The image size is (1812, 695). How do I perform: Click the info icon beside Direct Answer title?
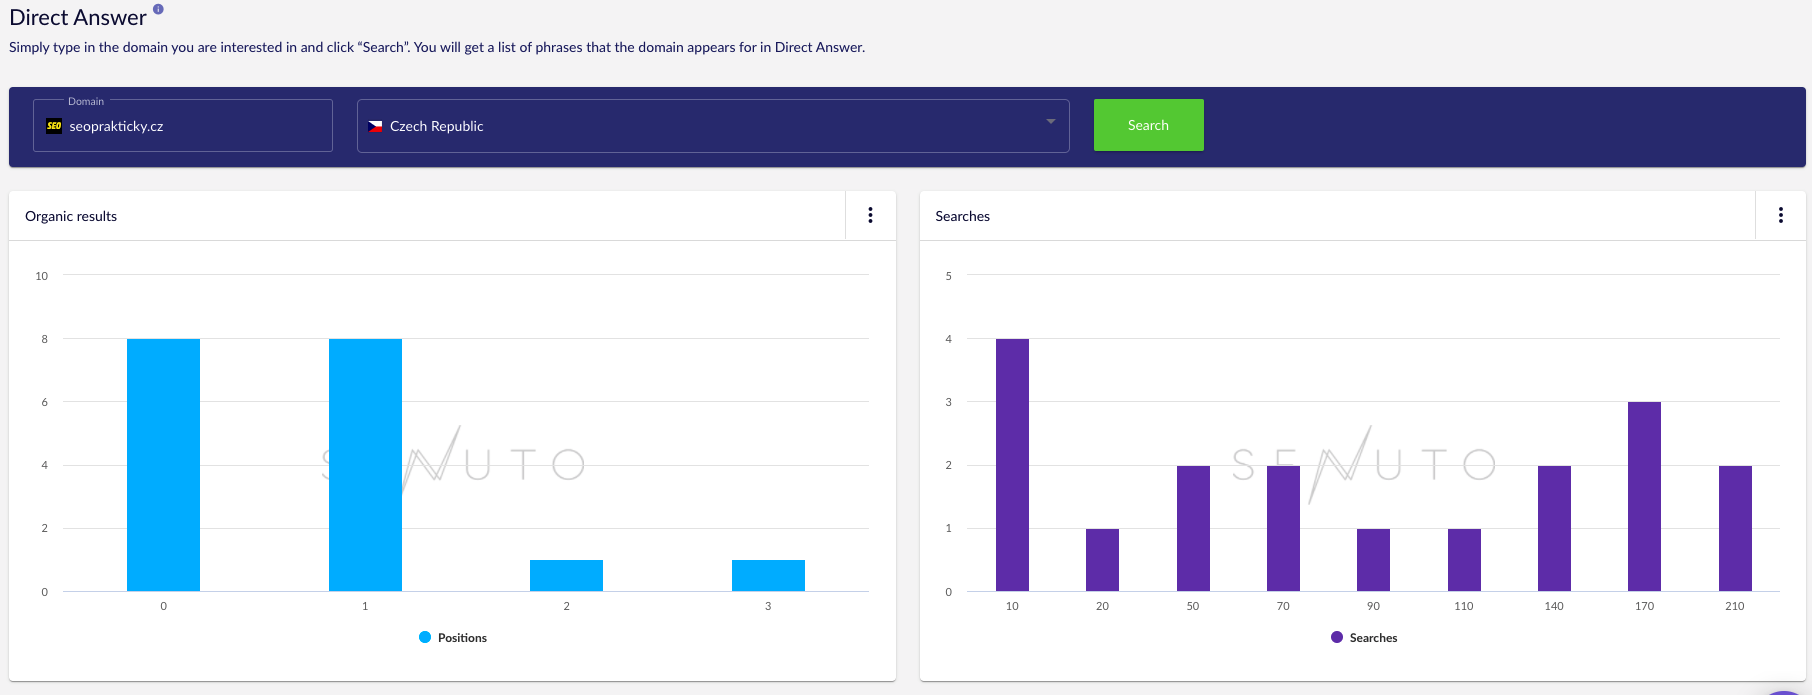click(158, 9)
